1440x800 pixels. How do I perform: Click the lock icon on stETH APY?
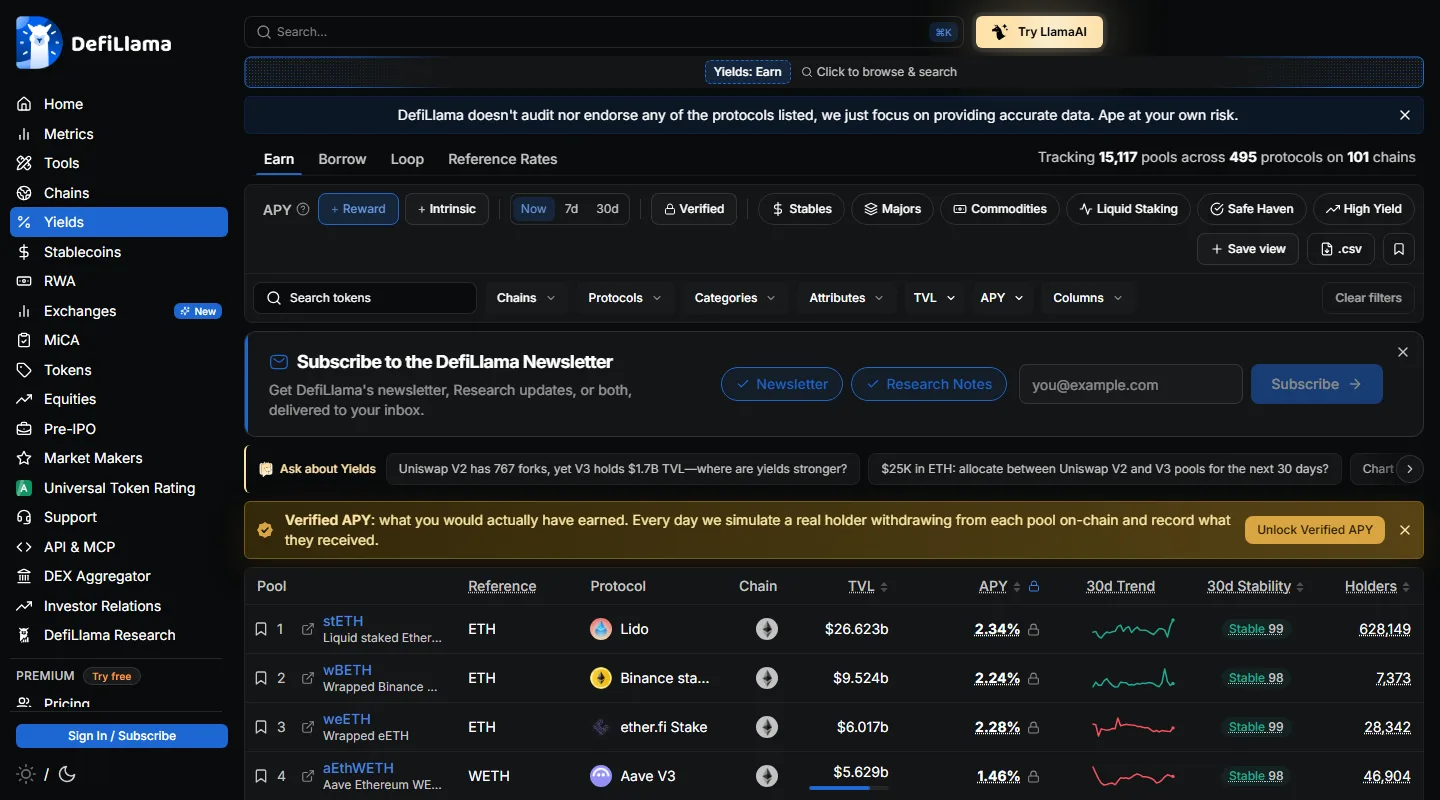[x=1034, y=630]
